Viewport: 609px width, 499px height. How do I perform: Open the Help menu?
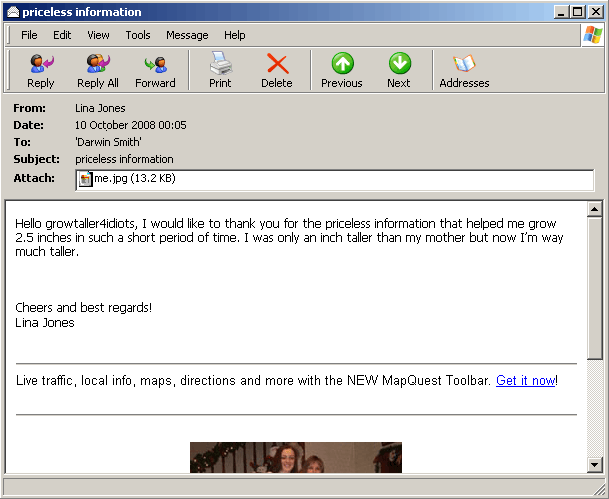pyautogui.click(x=235, y=35)
